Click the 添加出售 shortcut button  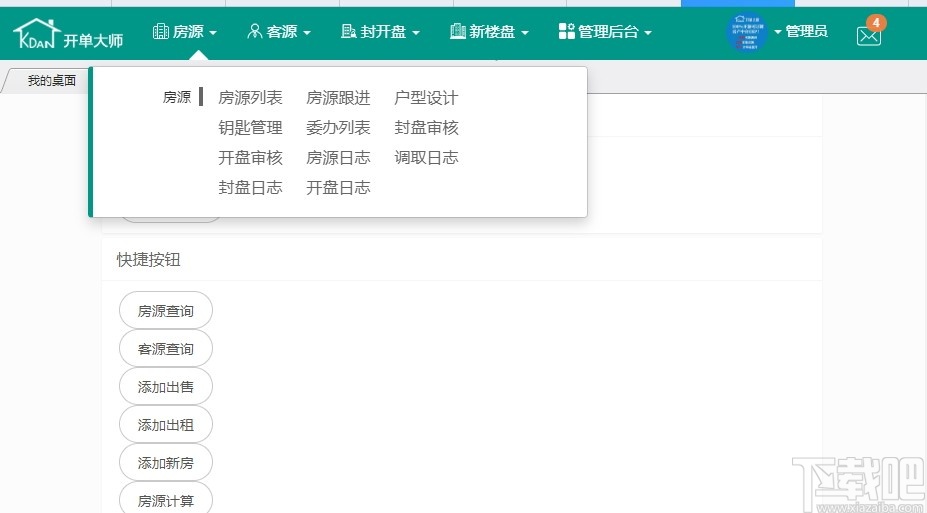(166, 386)
